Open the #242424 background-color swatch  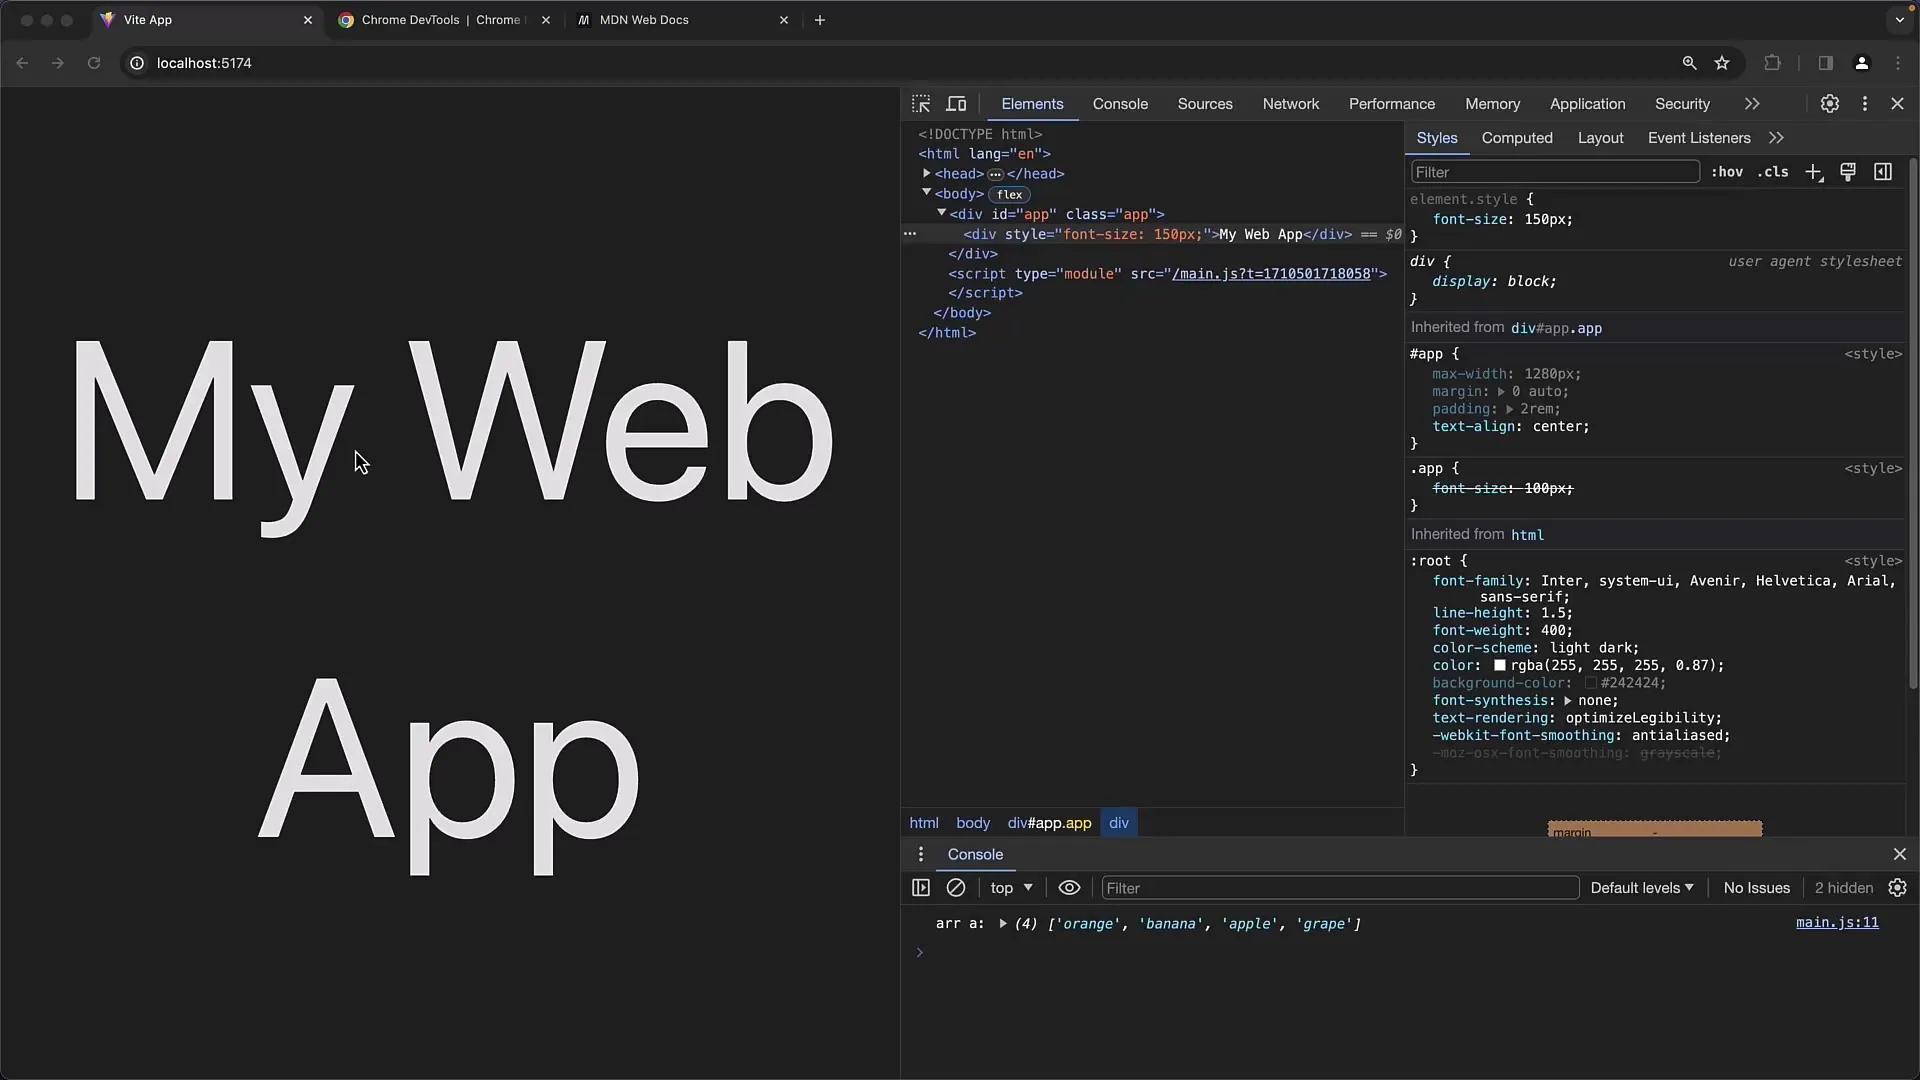[x=1590, y=683]
